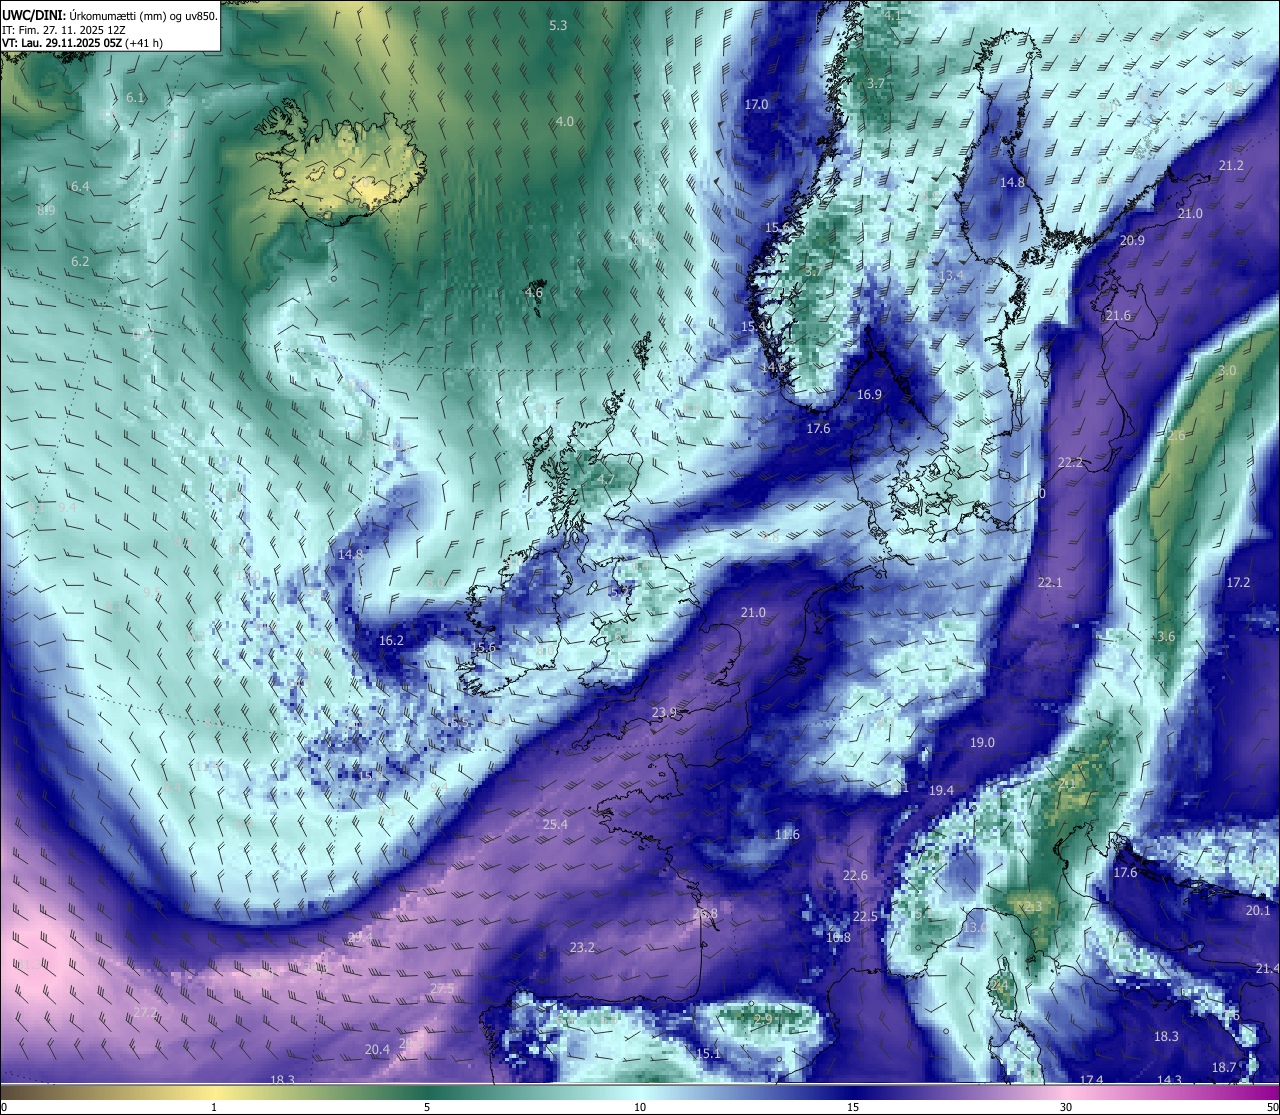Click the 21.2 value label
The width and height of the screenshot is (1280, 1115).
coord(1231,165)
